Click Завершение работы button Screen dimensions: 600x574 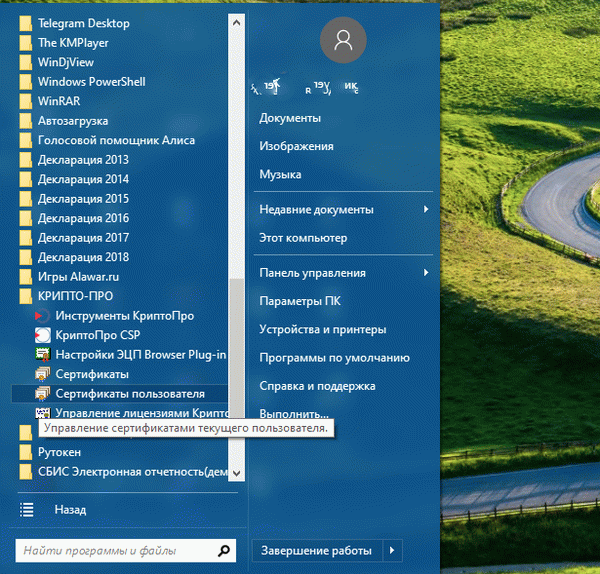(316, 551)
